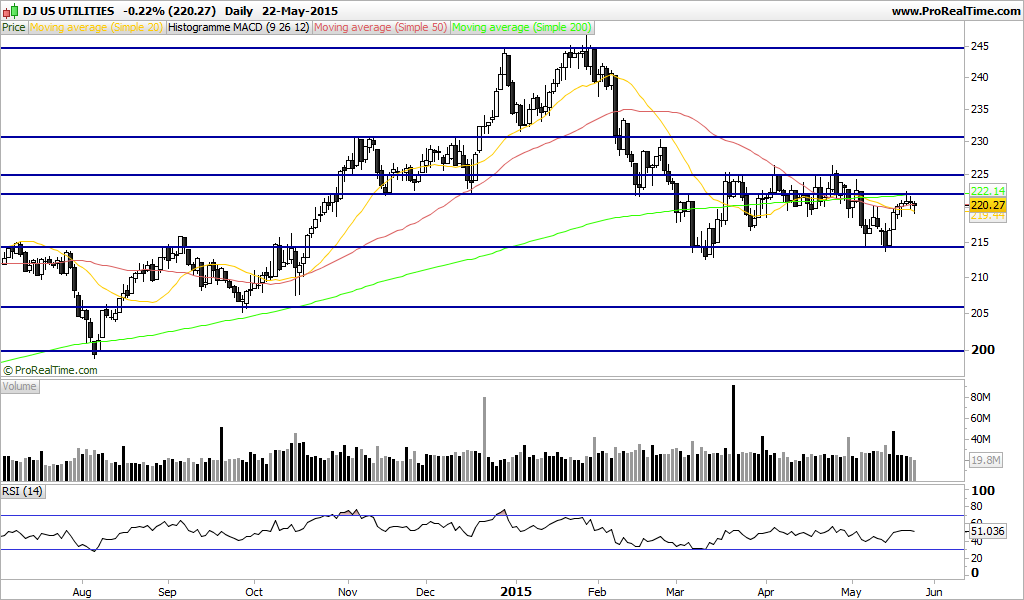This screenshot has height=600, width=1024.
Task: Click the Mar label on time axis
Action: point(675,592)
